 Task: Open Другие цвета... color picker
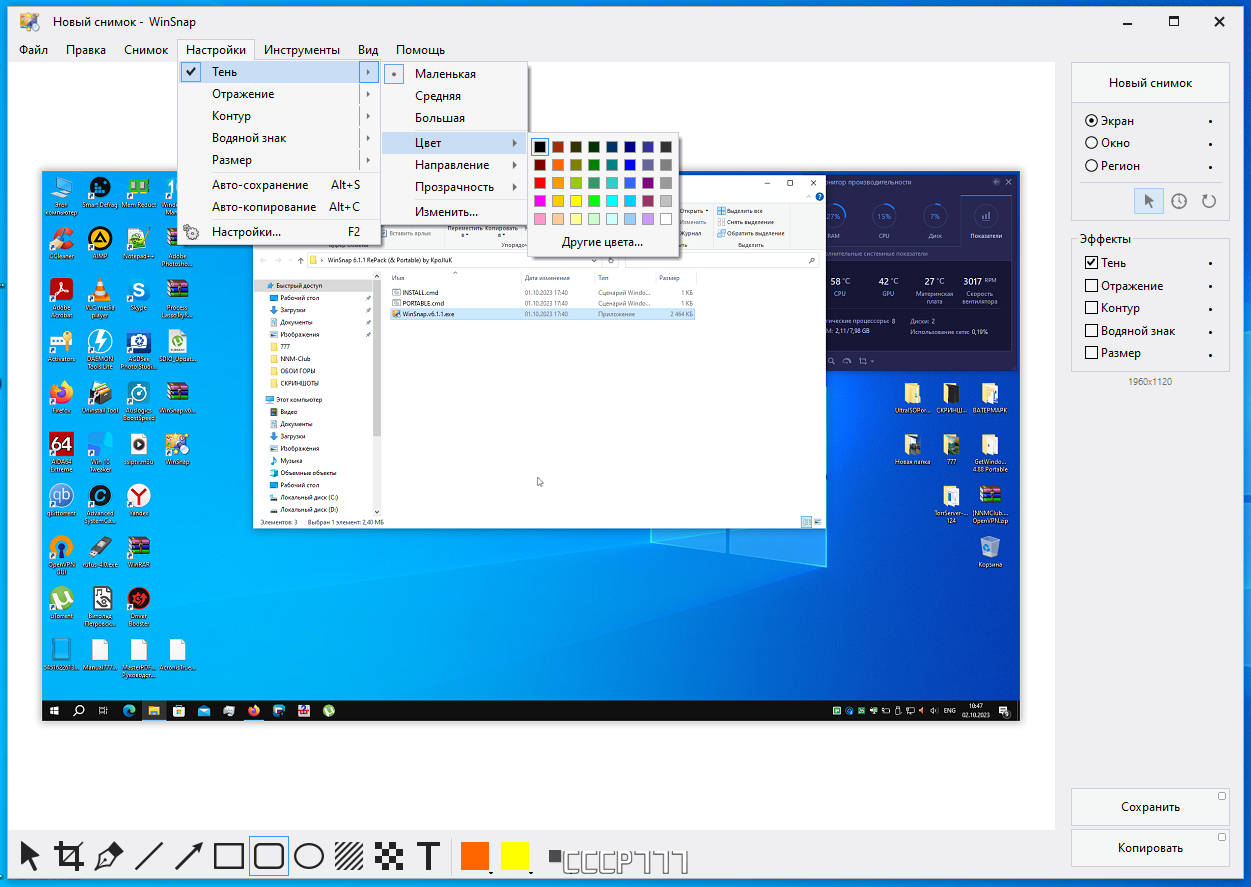(x=602, y=242)
